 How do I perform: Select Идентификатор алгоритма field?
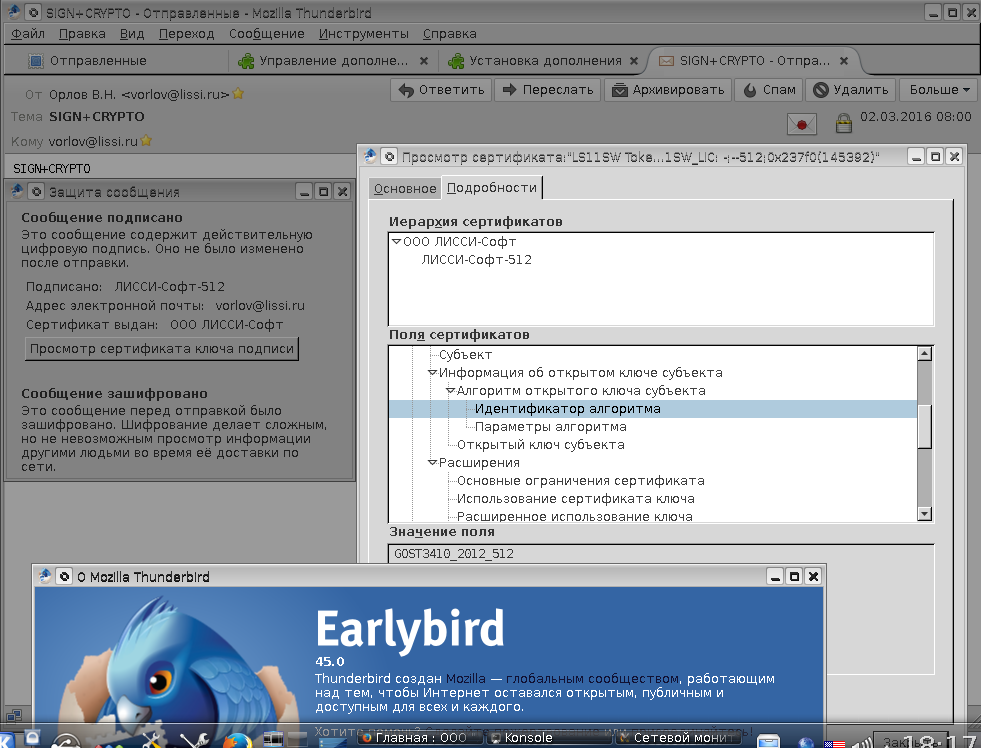[567, 409]
